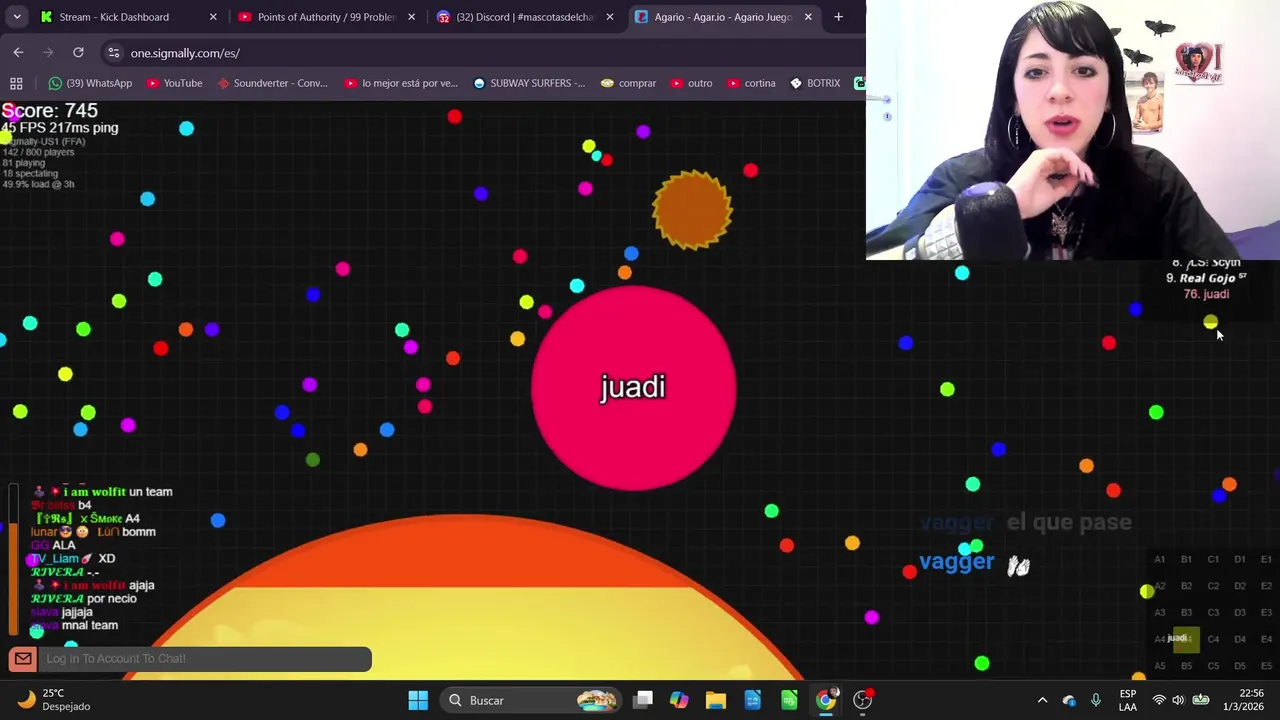
Task: Click the spiky orange virus cell
Action: pos(692,209)
